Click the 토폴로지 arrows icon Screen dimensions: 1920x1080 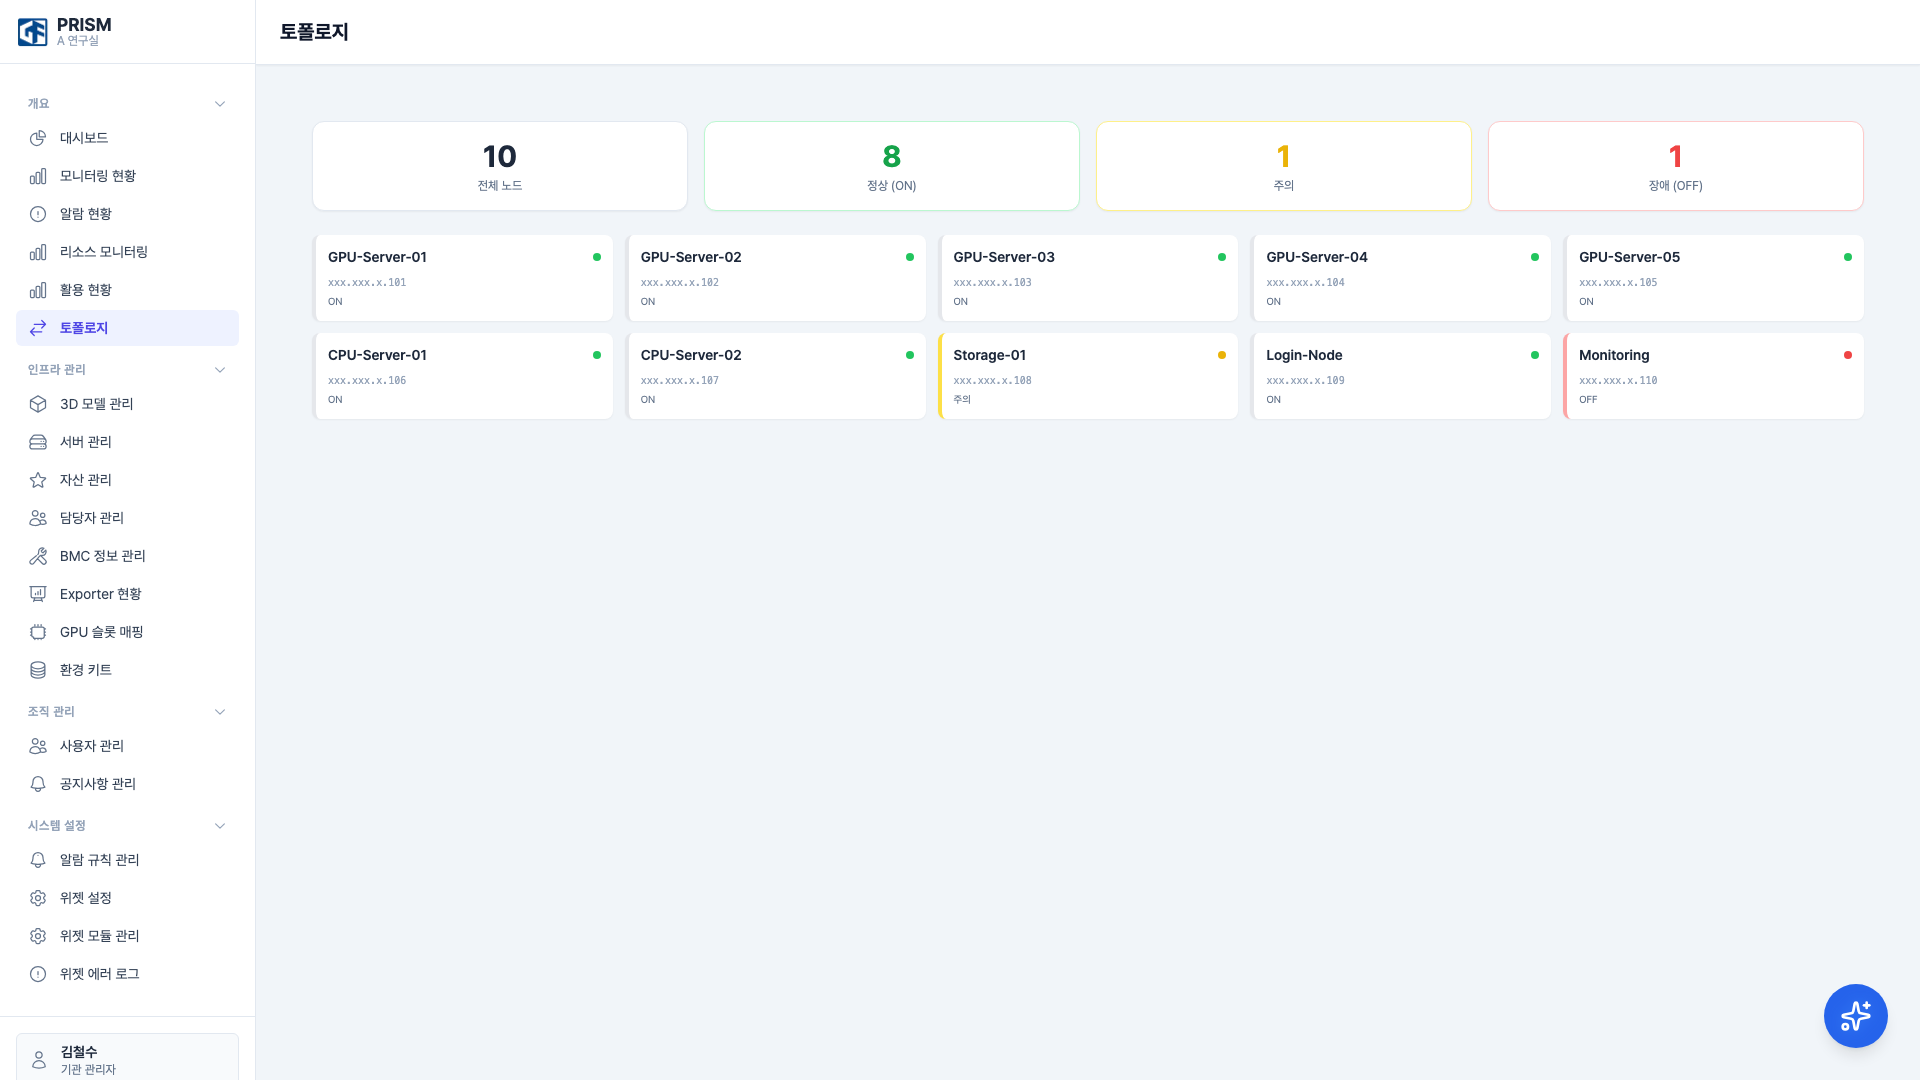tap(38, 328)
